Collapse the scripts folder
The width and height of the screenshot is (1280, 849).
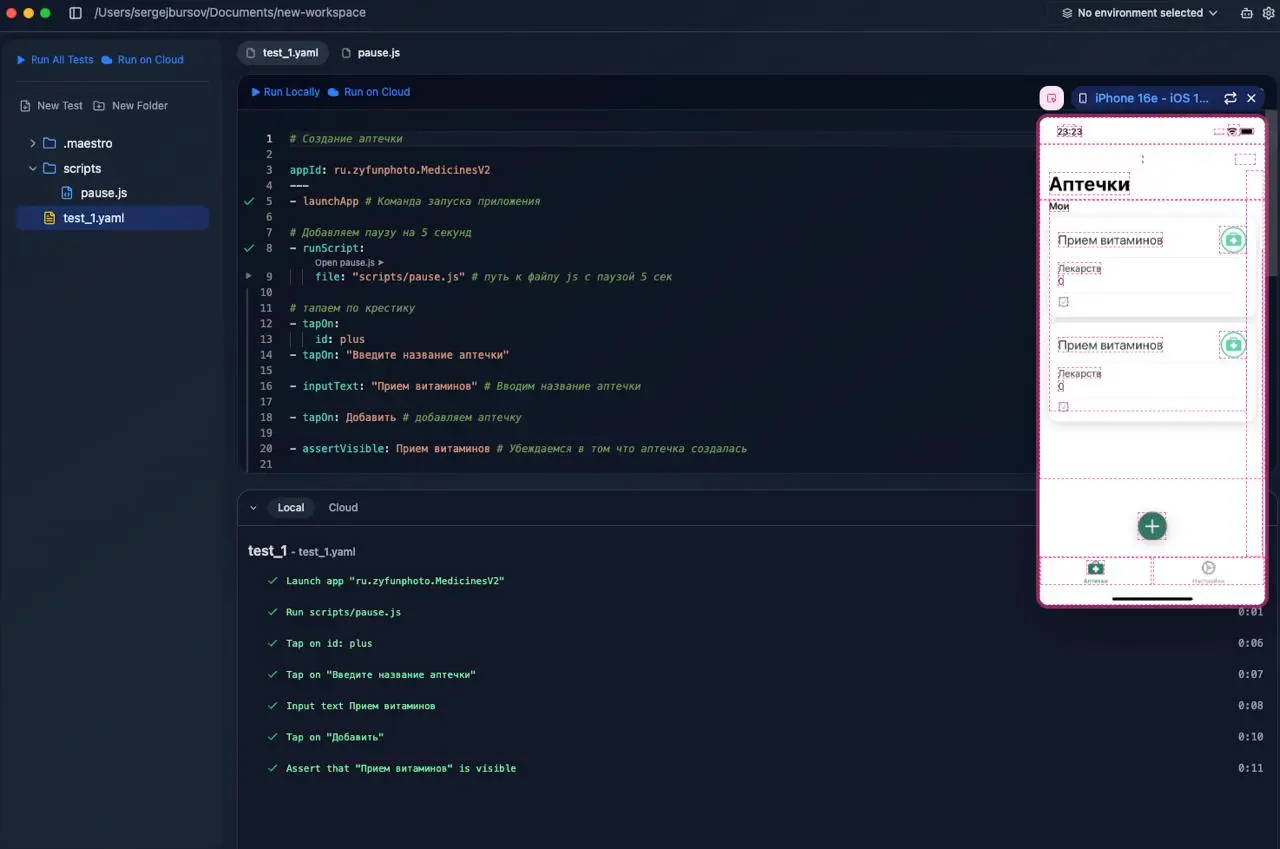click(x=33, y=168)
